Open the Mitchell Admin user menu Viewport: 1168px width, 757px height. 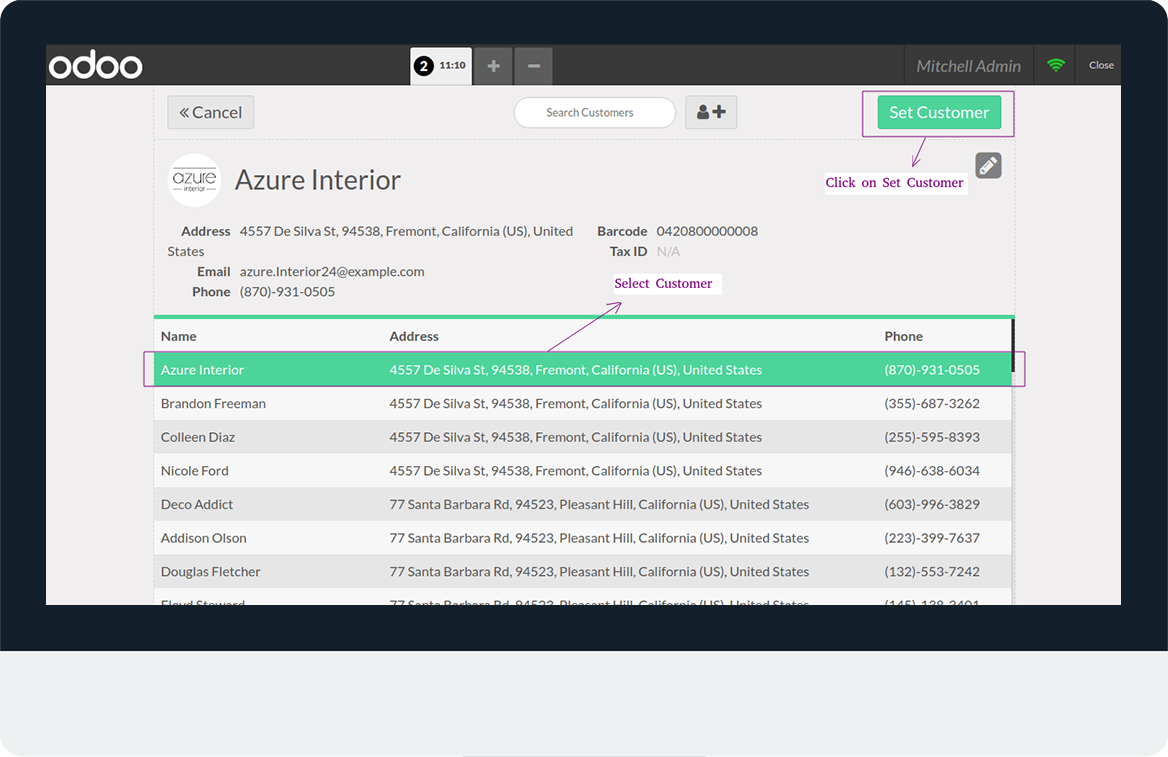pyautogui.click(x=968, y=66)
